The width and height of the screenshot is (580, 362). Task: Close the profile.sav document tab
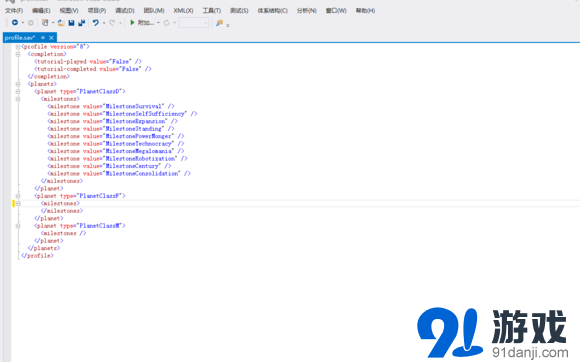point(51,38)
